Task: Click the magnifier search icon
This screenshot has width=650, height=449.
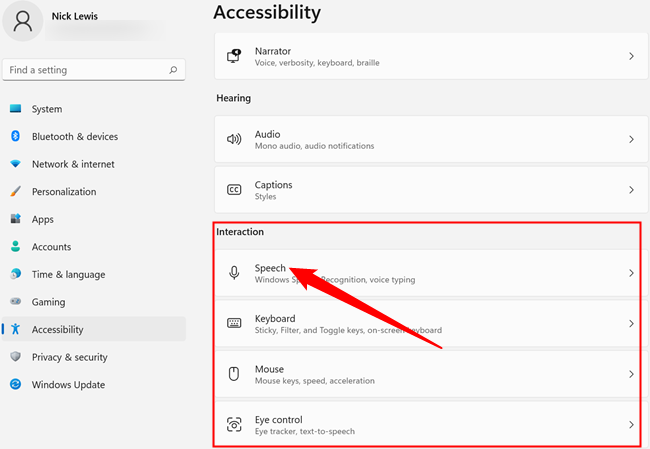Action: tap(173, 70)
